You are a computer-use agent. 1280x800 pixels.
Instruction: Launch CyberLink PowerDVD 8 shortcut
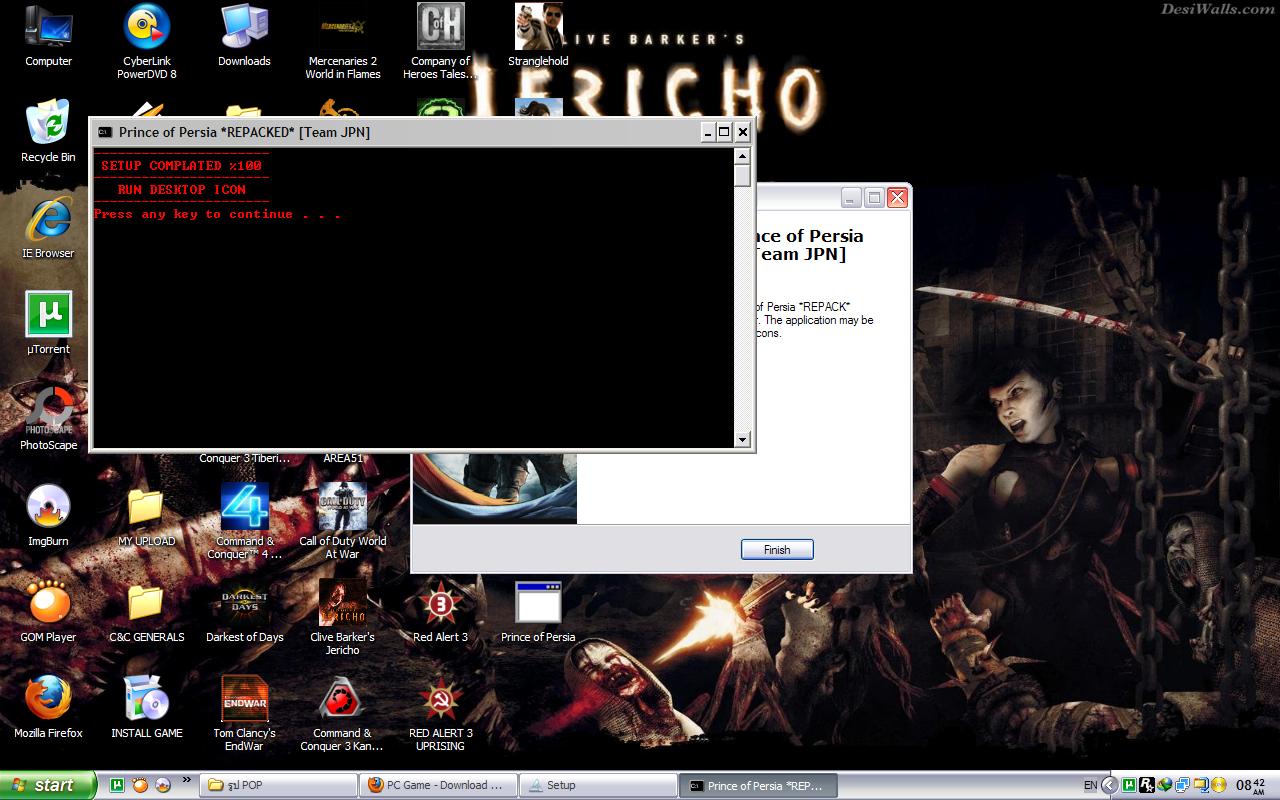coord(146,41)
